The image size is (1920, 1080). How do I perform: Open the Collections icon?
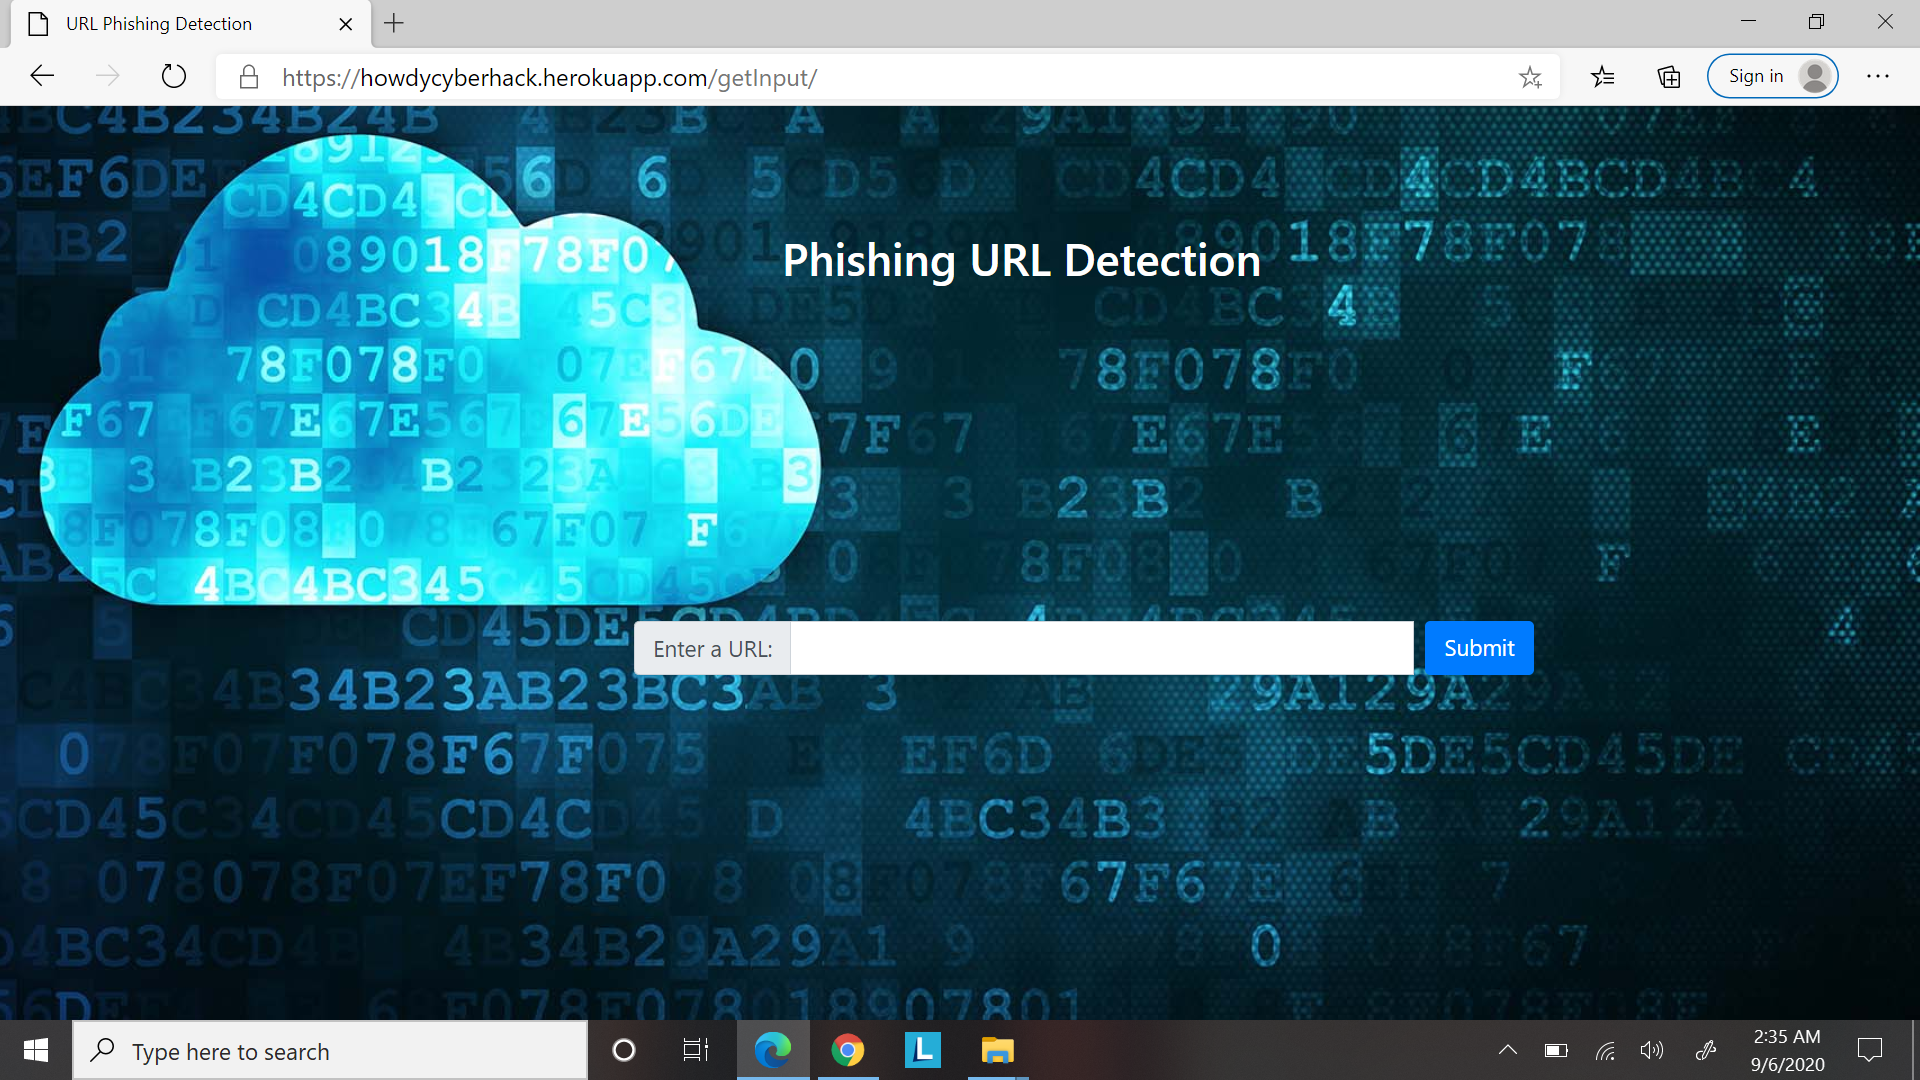click(1668, 77)
